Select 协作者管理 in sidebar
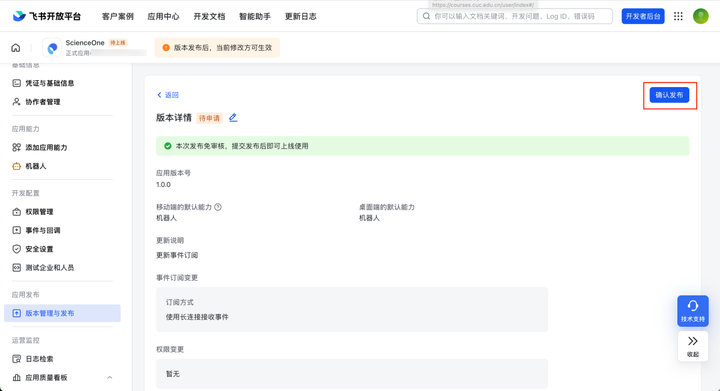Image resolution: width=720 pixels, height=391 pixels. click(43, 102)
